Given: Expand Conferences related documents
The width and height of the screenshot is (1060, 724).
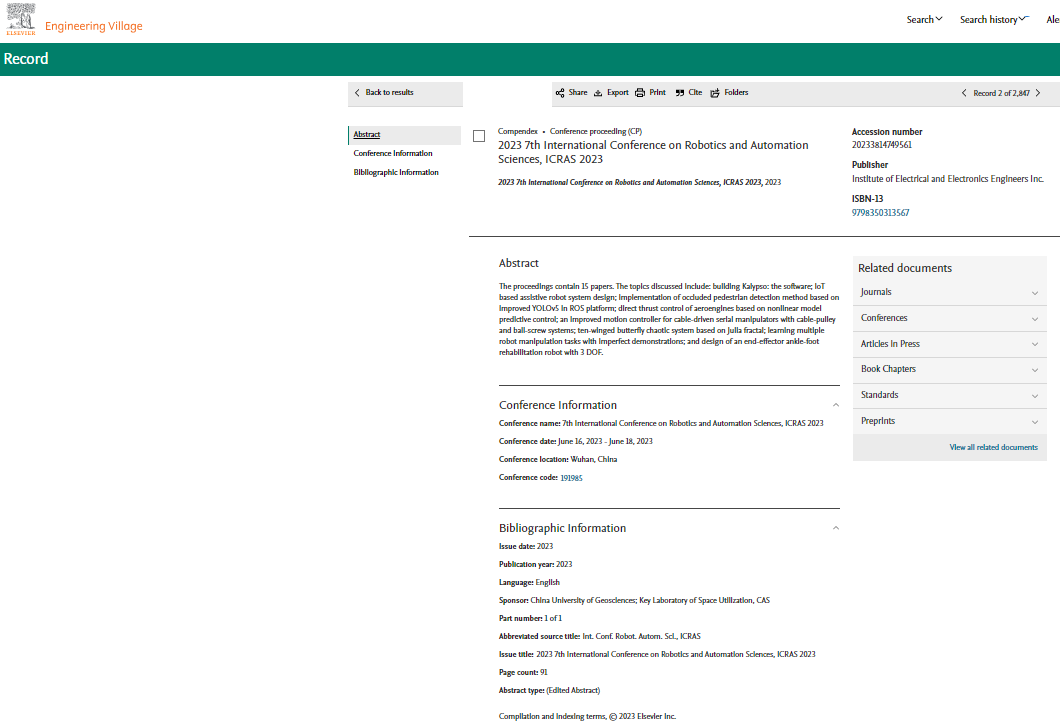Looking at the screenshot, I should [949, 318].
